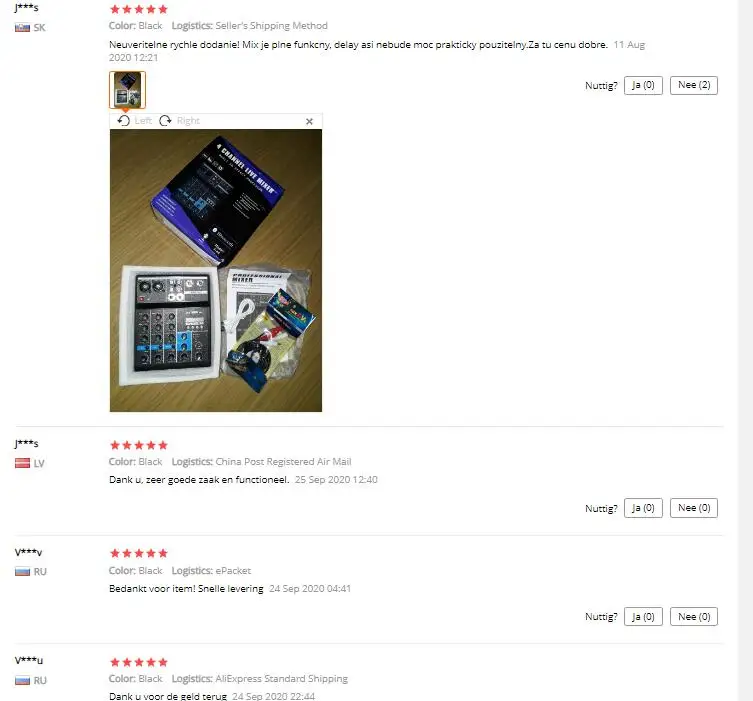Click the five-star rating of the LV review
The width and height of the screenshot is (753, 701).
pyautogui.click(x=139, y=445)
